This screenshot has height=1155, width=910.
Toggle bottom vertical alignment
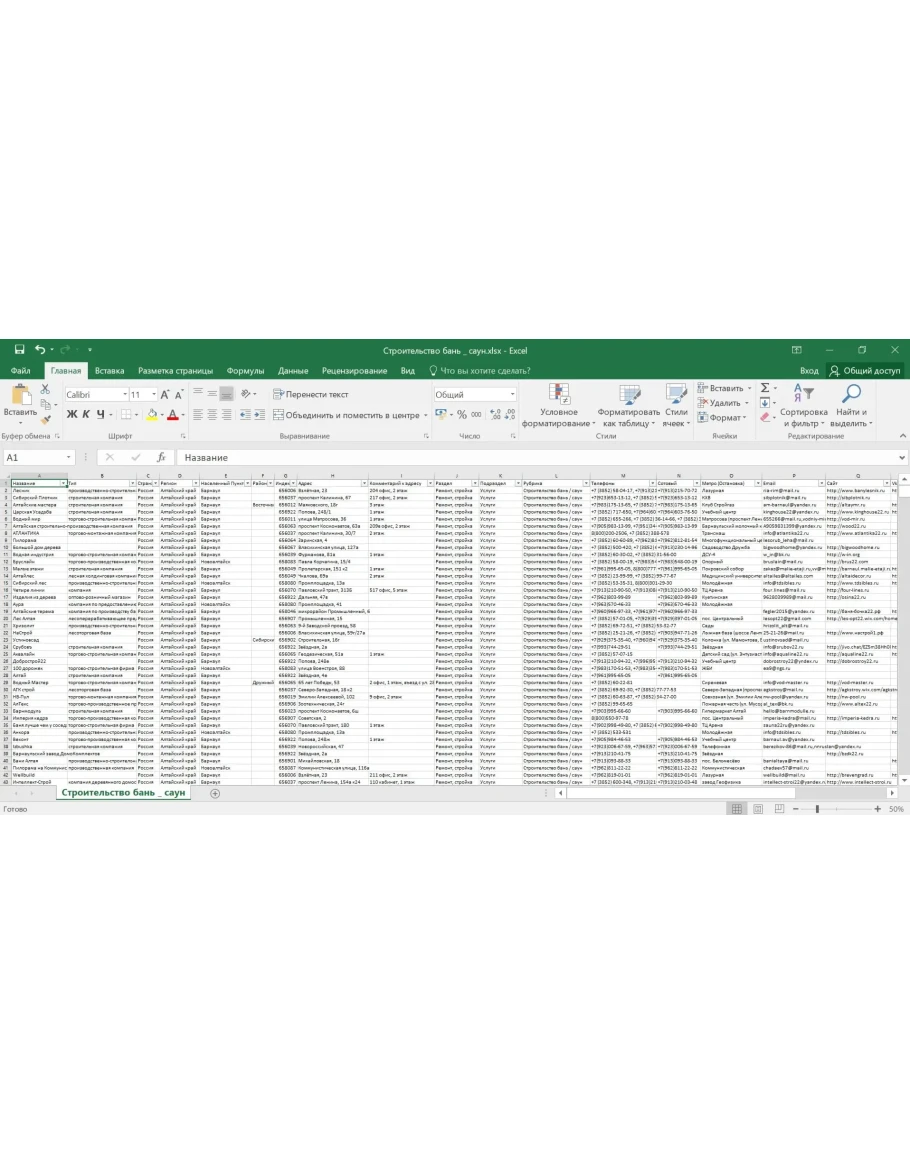(226, 394)
